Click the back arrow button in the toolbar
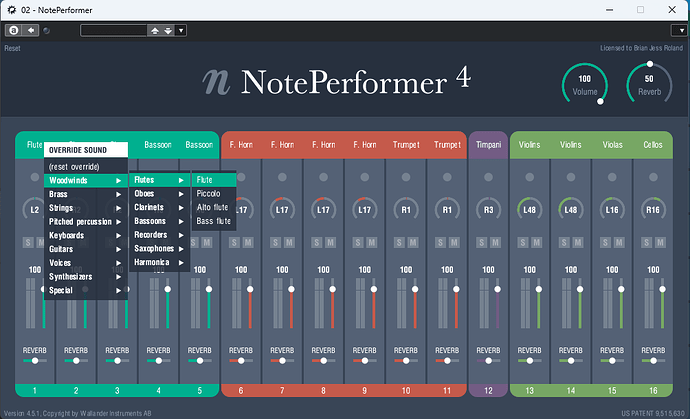The image size is (690, 419). [31, 30]
